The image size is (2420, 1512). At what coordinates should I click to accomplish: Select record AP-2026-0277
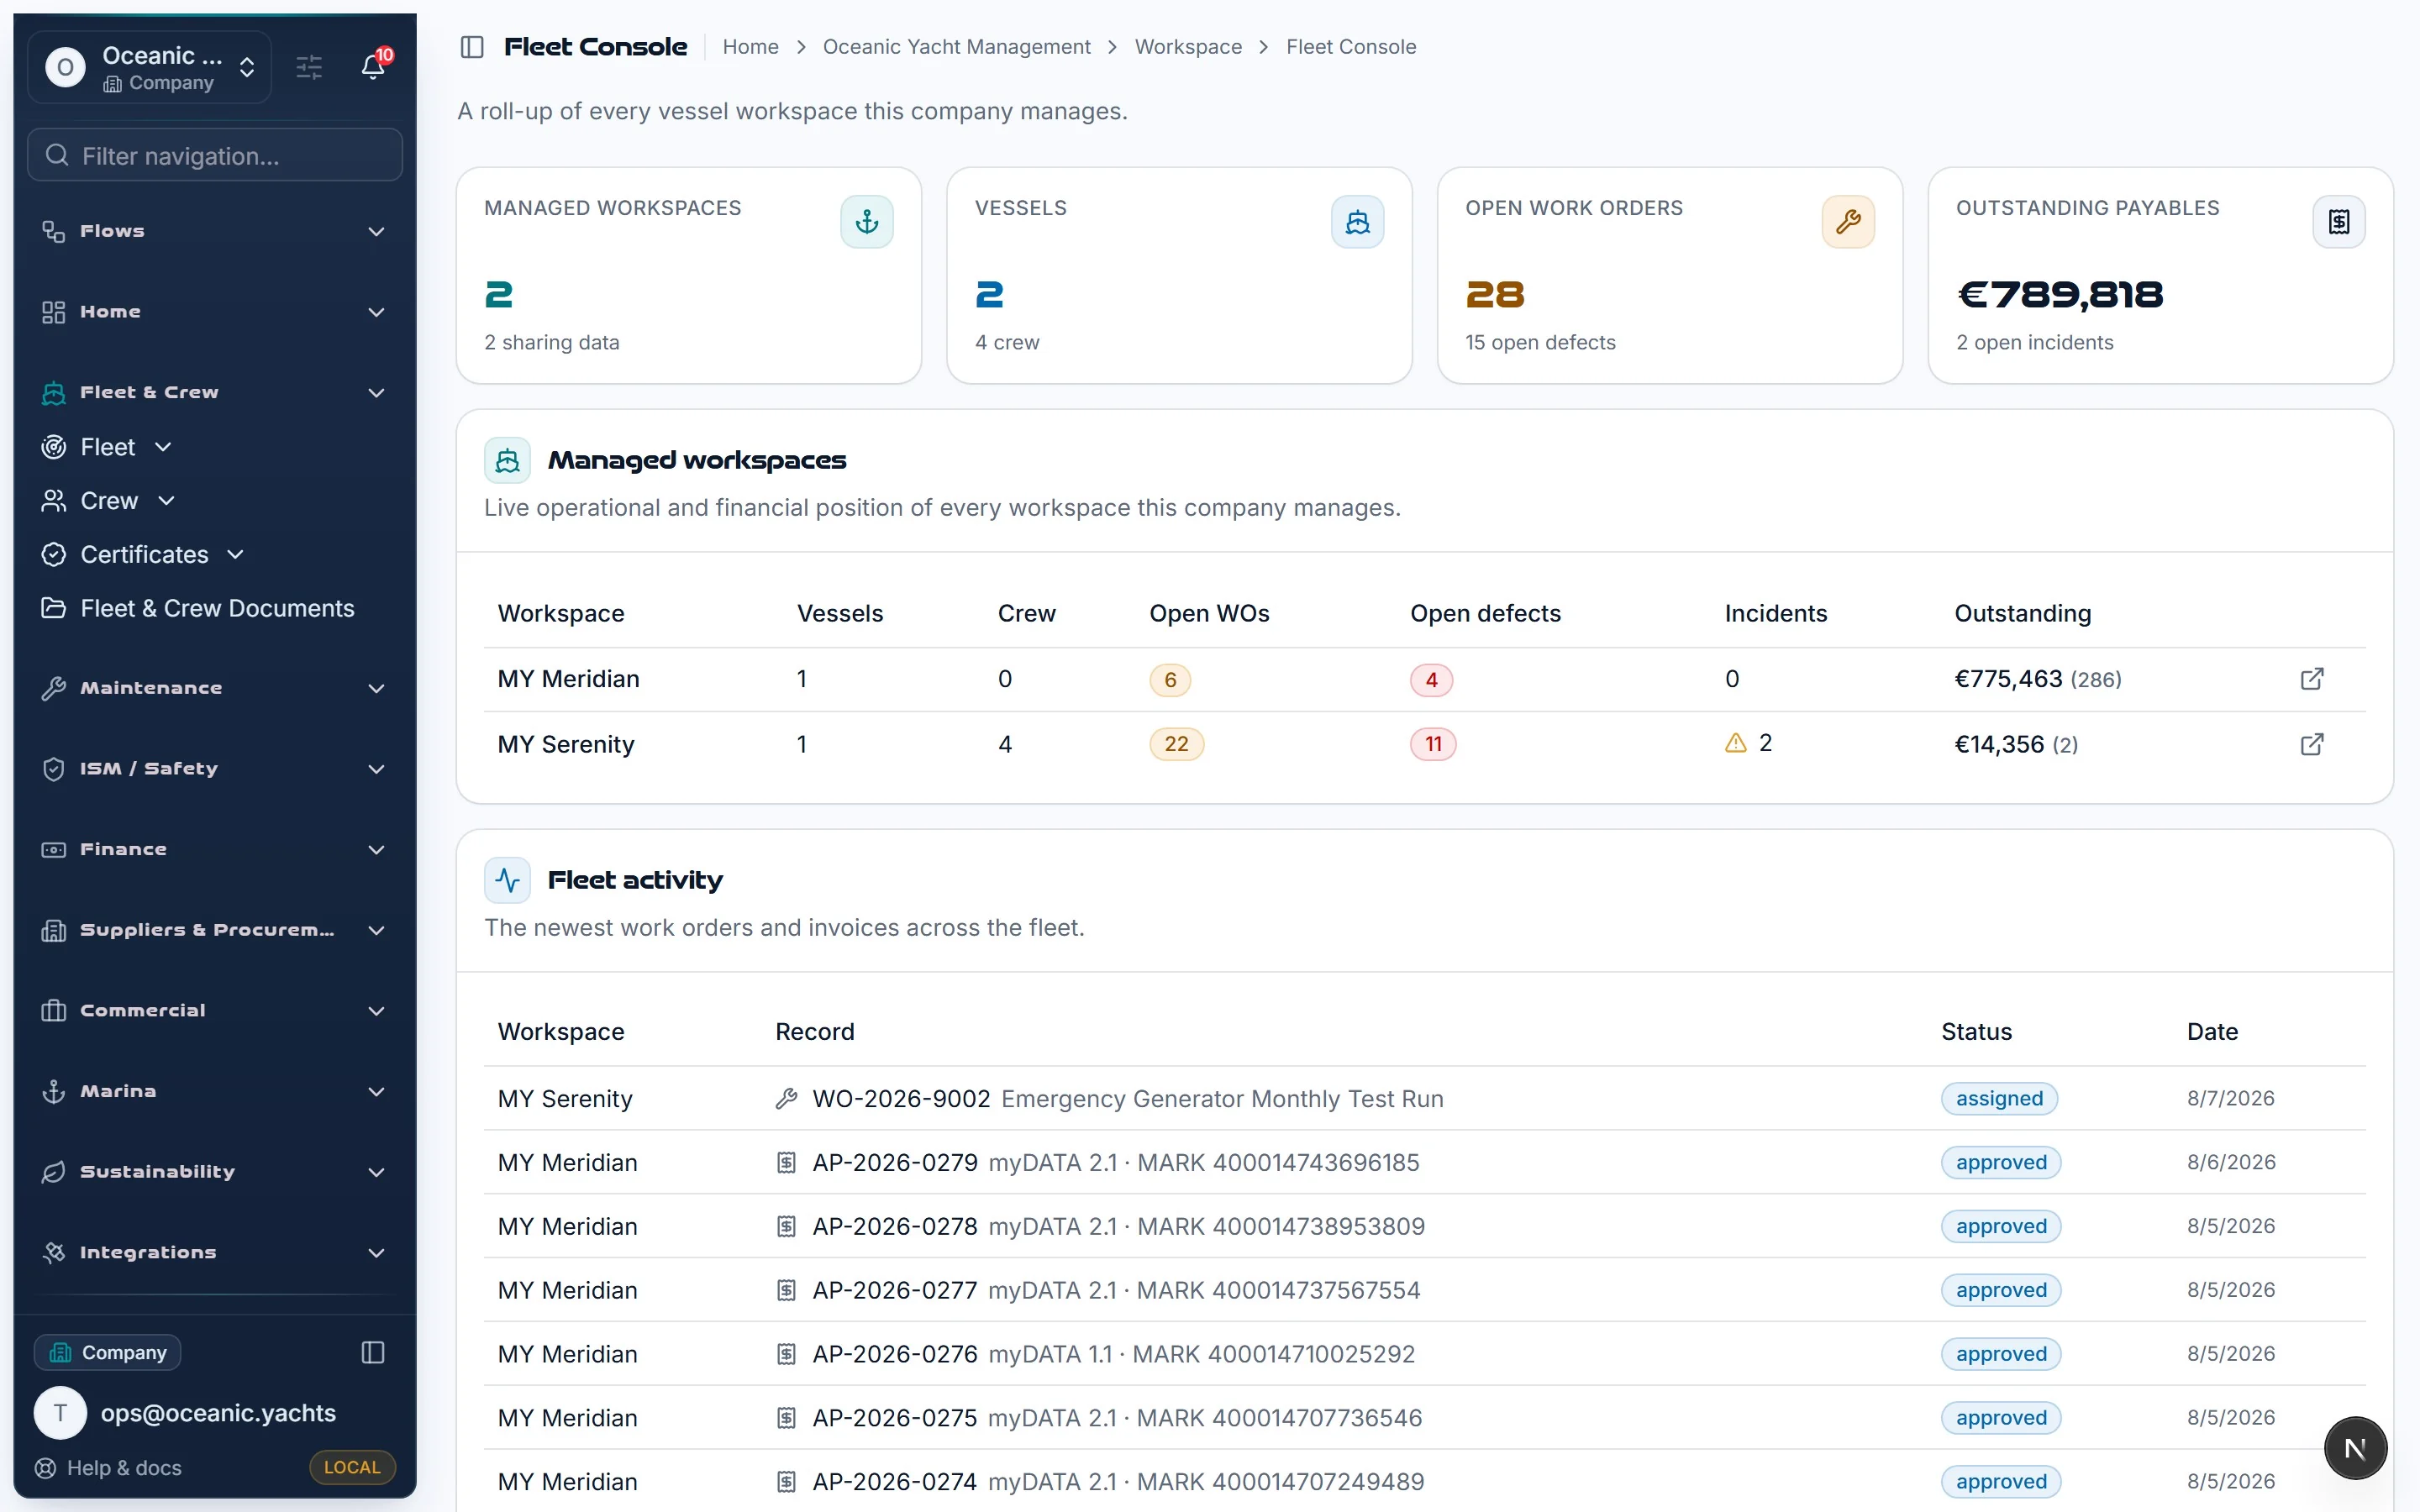click(895, 1290)
